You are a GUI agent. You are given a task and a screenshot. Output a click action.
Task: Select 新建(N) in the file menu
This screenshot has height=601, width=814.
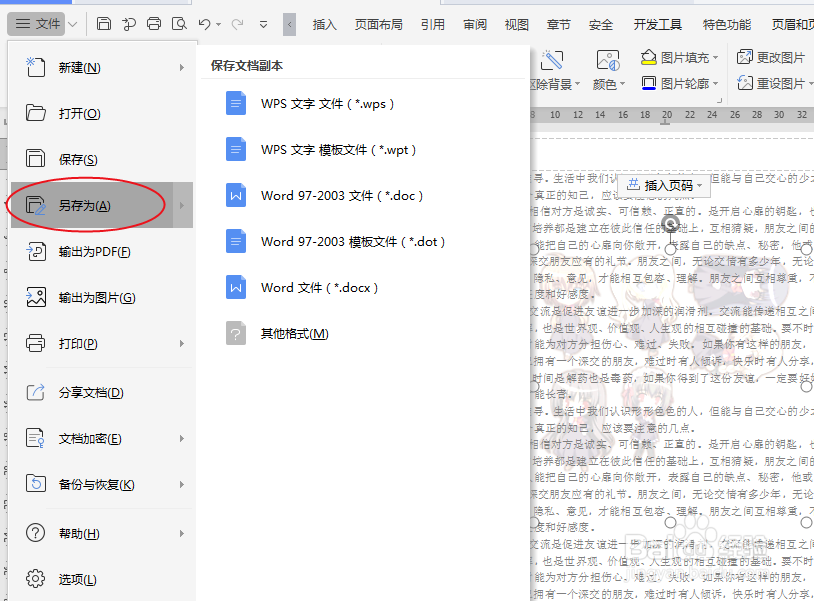pyautogui.click(x=102, y=67)
